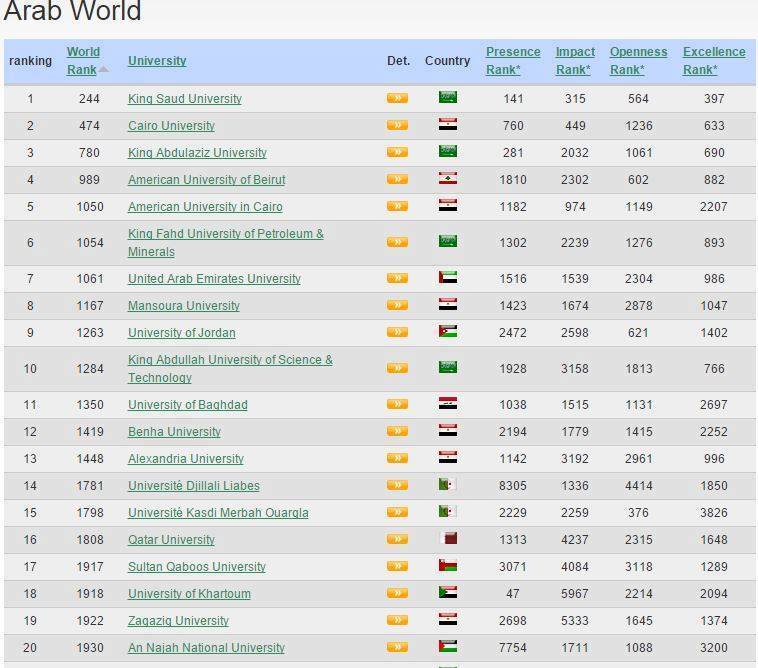Viewport: 758px width, 668px height.
Task: Open details icon for An Najah National University
Action: (x=397, y=647)
